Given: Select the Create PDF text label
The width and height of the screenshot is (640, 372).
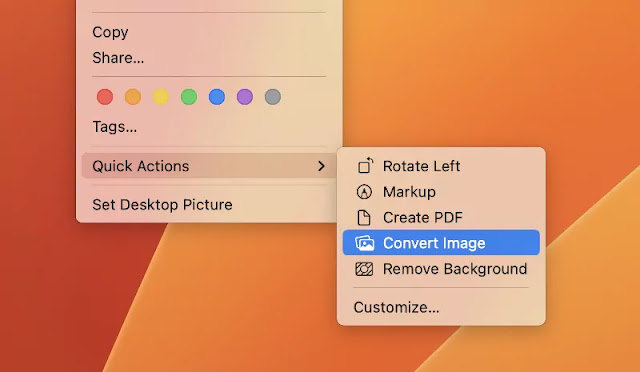Looking at the screenshot, I should (422, 217).
